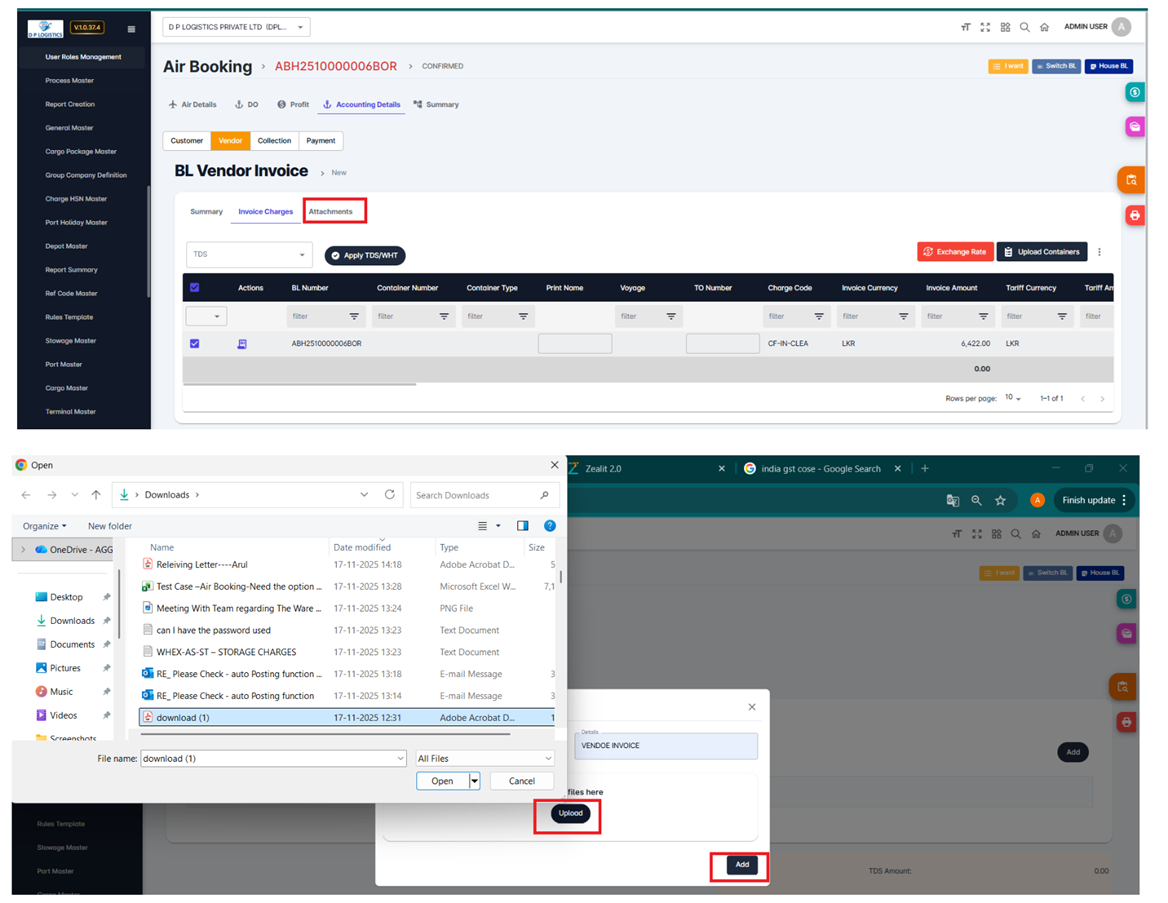1168x903 pixels.
Task: Select download (1) file in list
Action: click(x=183, y=718)
